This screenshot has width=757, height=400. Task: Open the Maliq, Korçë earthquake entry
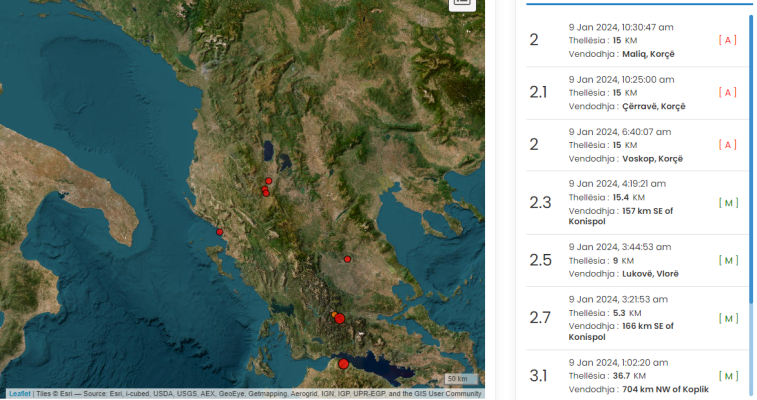click(x=636, y=41)
